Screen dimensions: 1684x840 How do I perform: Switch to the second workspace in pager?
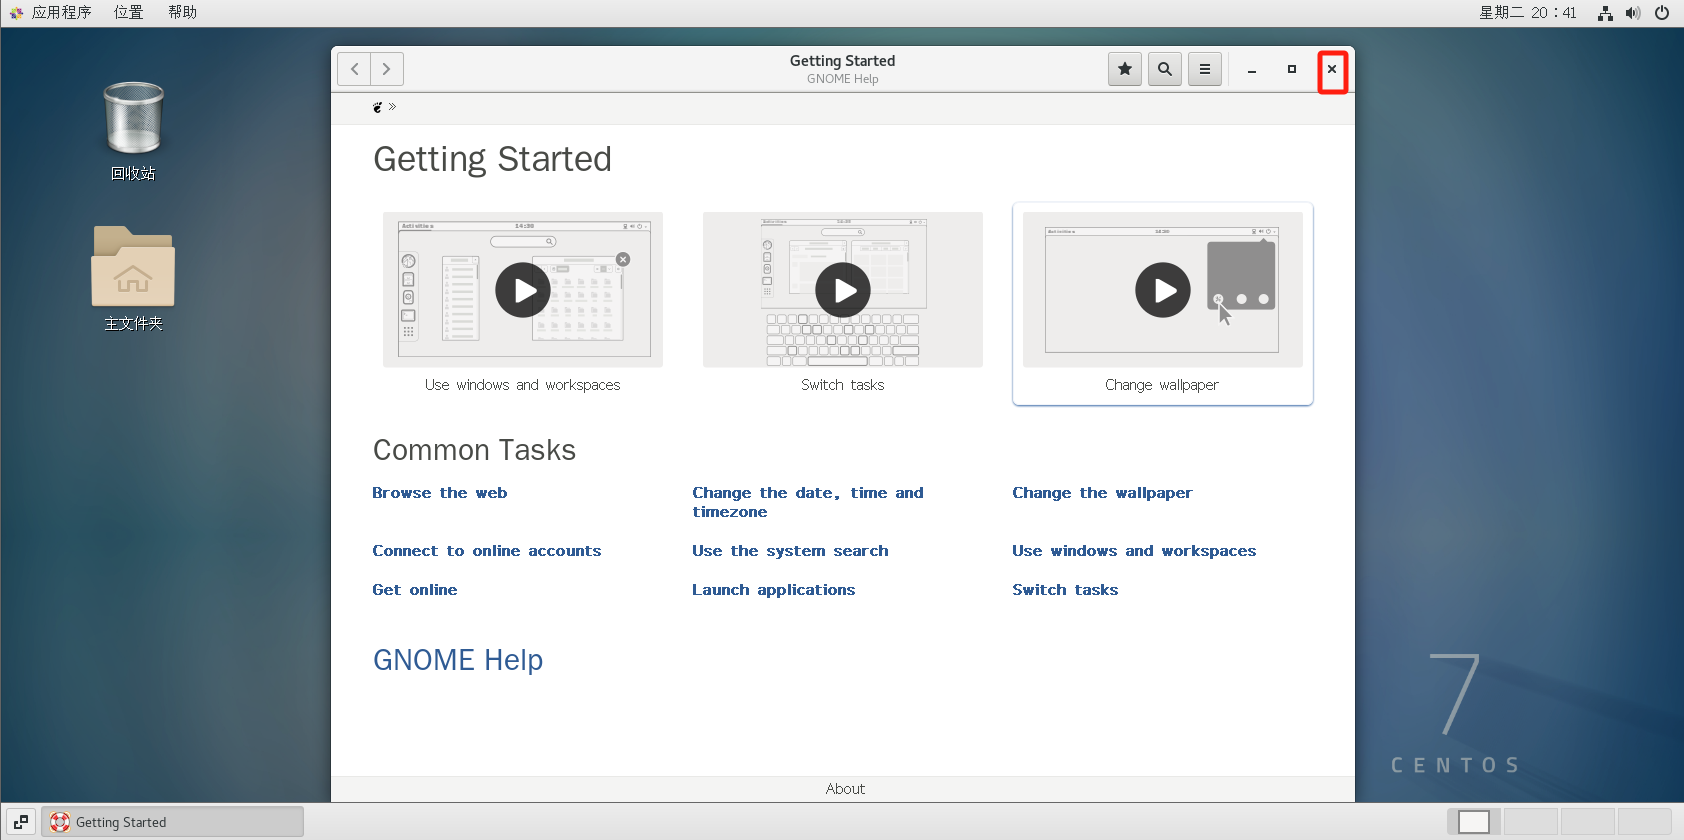(x=1530, y=822)
